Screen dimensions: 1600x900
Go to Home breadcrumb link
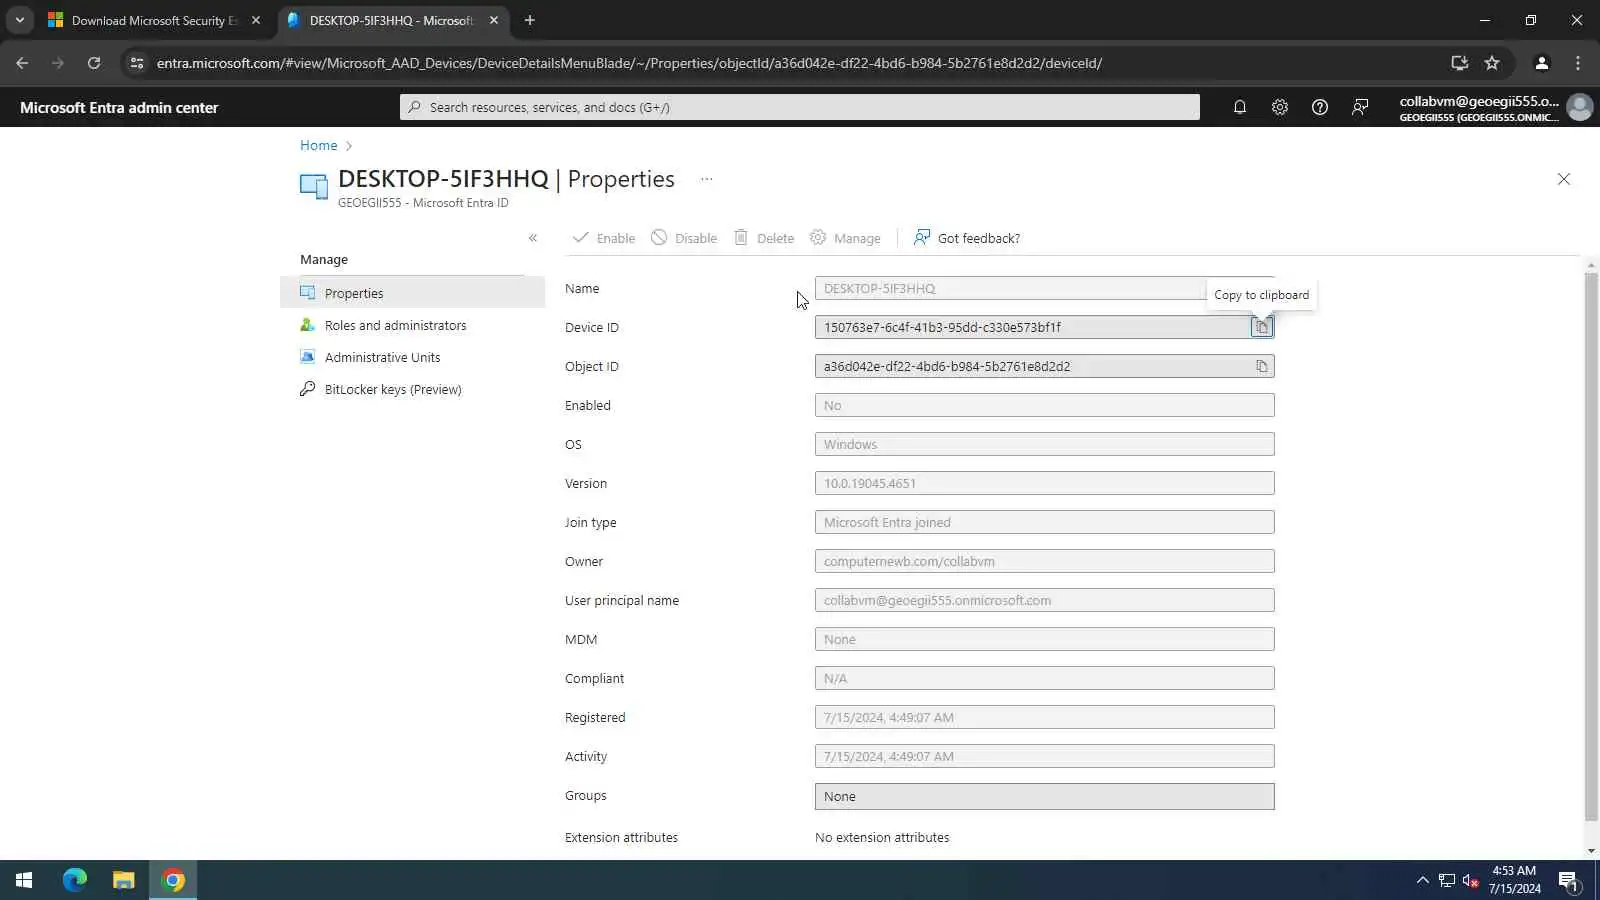pos(319,145)
